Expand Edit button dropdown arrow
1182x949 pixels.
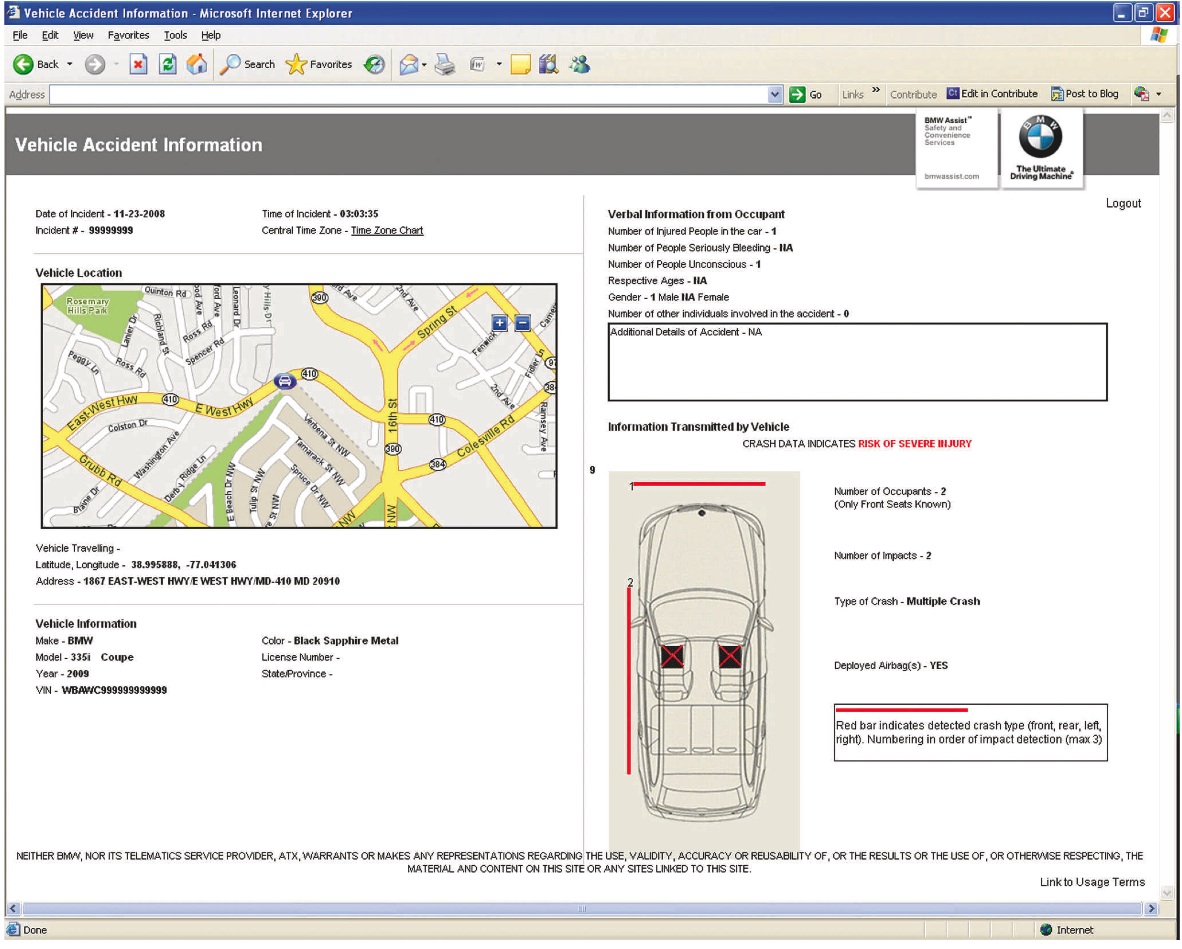pos(499,65)
